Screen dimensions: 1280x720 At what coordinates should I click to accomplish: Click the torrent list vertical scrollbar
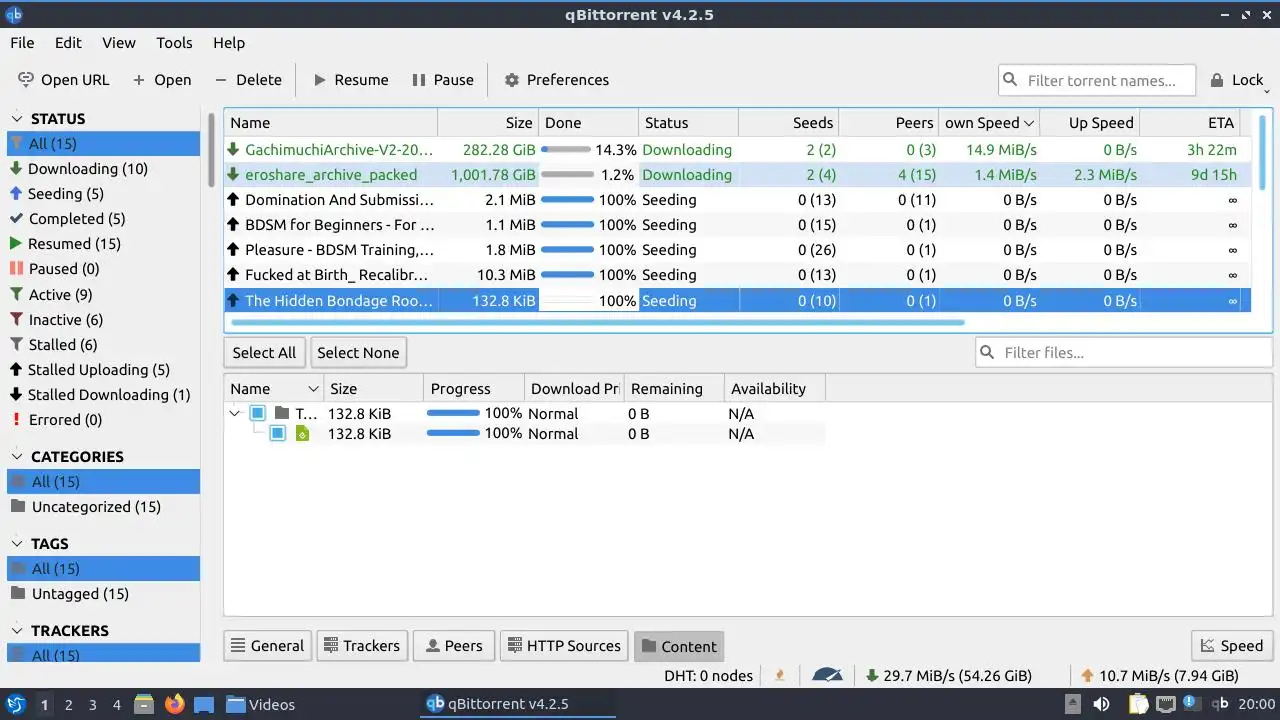point(1262,150)
